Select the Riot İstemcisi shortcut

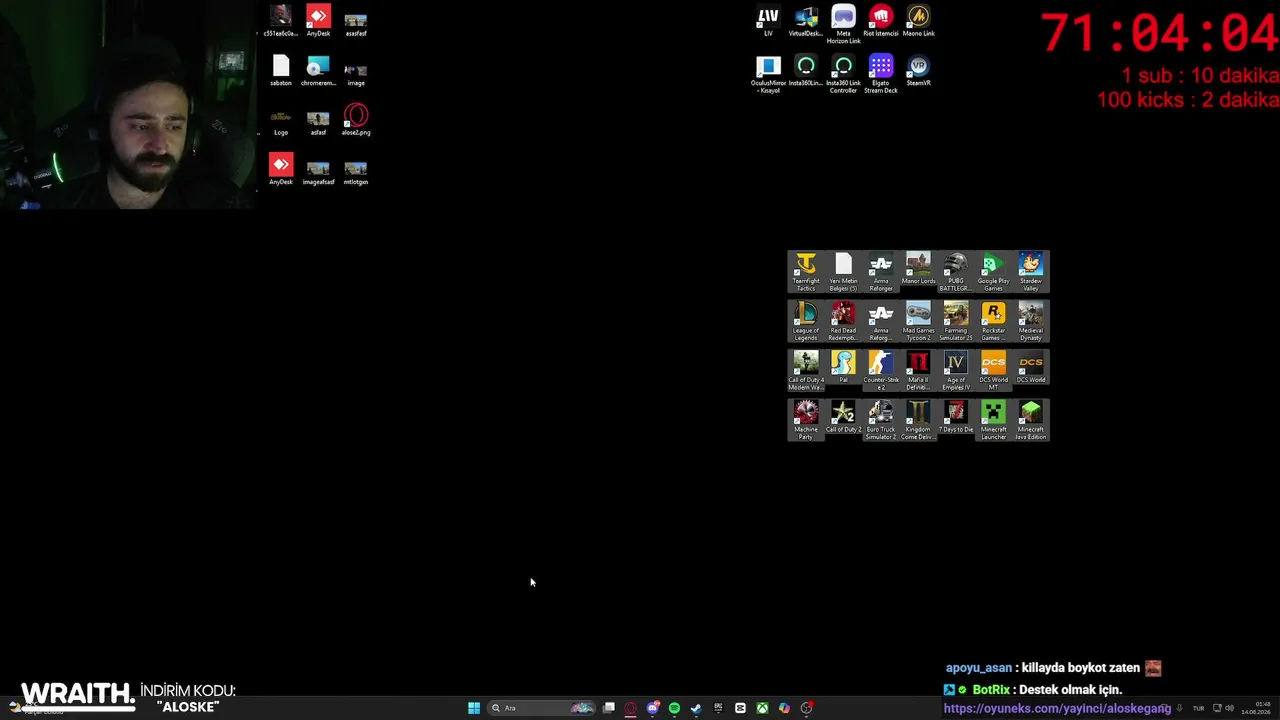[881, 21]
